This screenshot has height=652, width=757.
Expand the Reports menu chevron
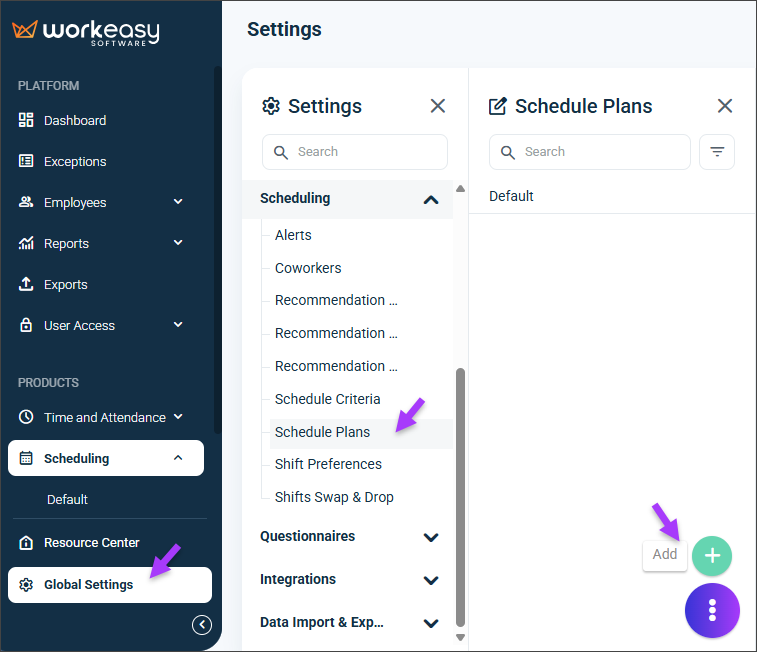pos(178,243)
